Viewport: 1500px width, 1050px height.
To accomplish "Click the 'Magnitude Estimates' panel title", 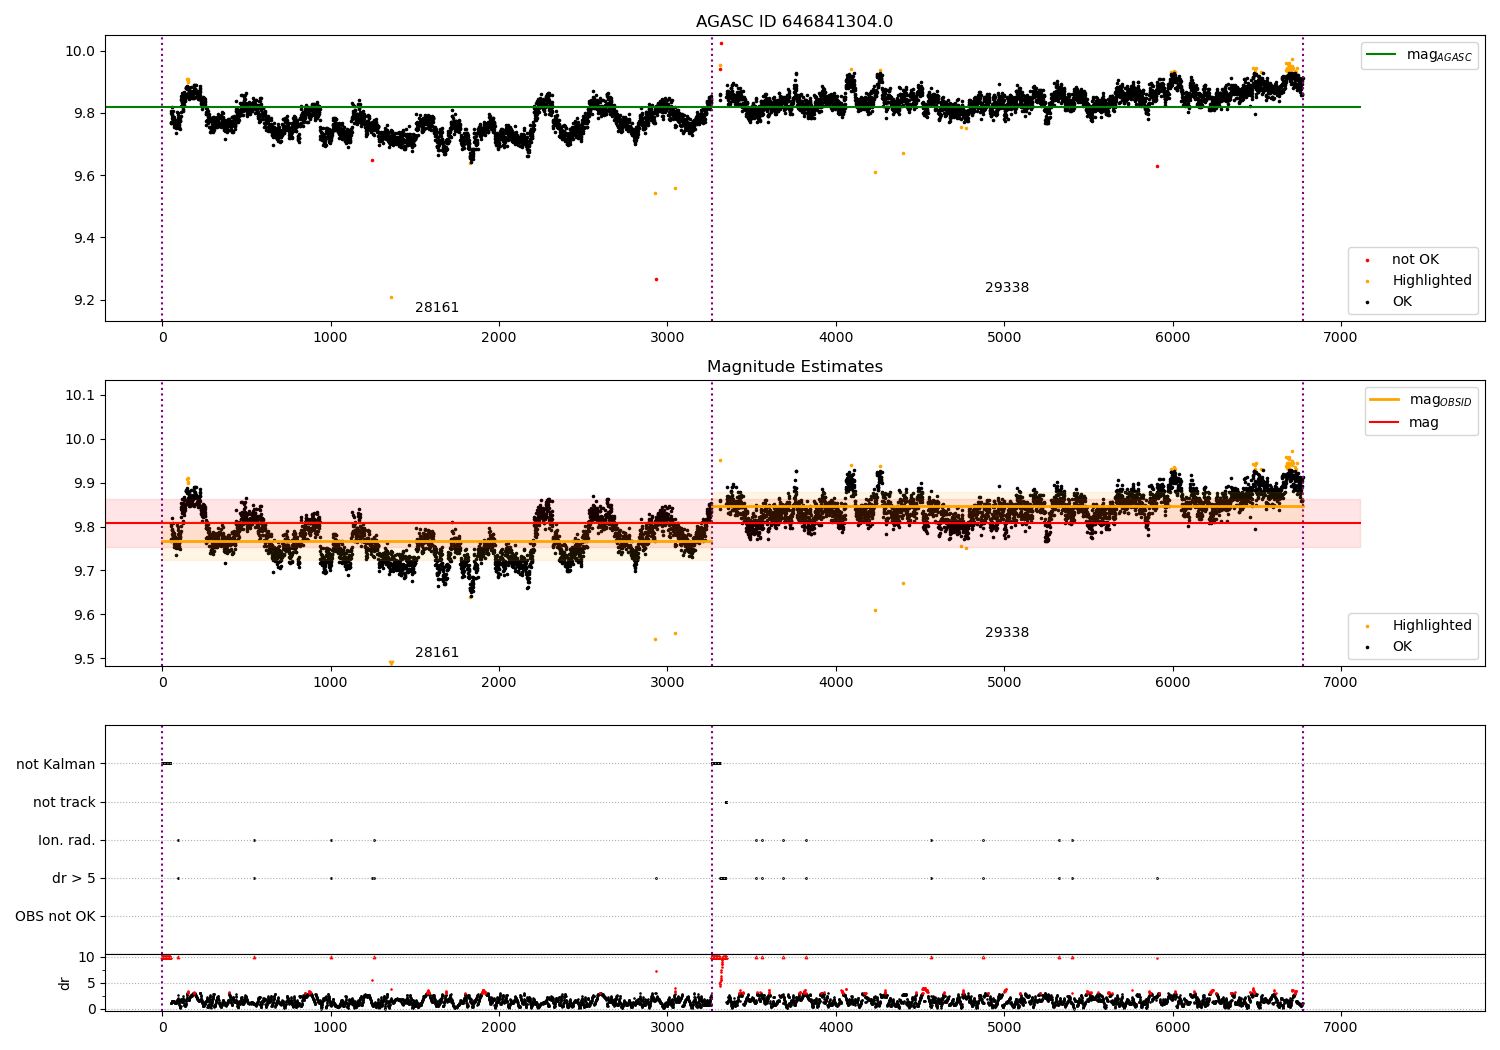I will pos(794,367).
